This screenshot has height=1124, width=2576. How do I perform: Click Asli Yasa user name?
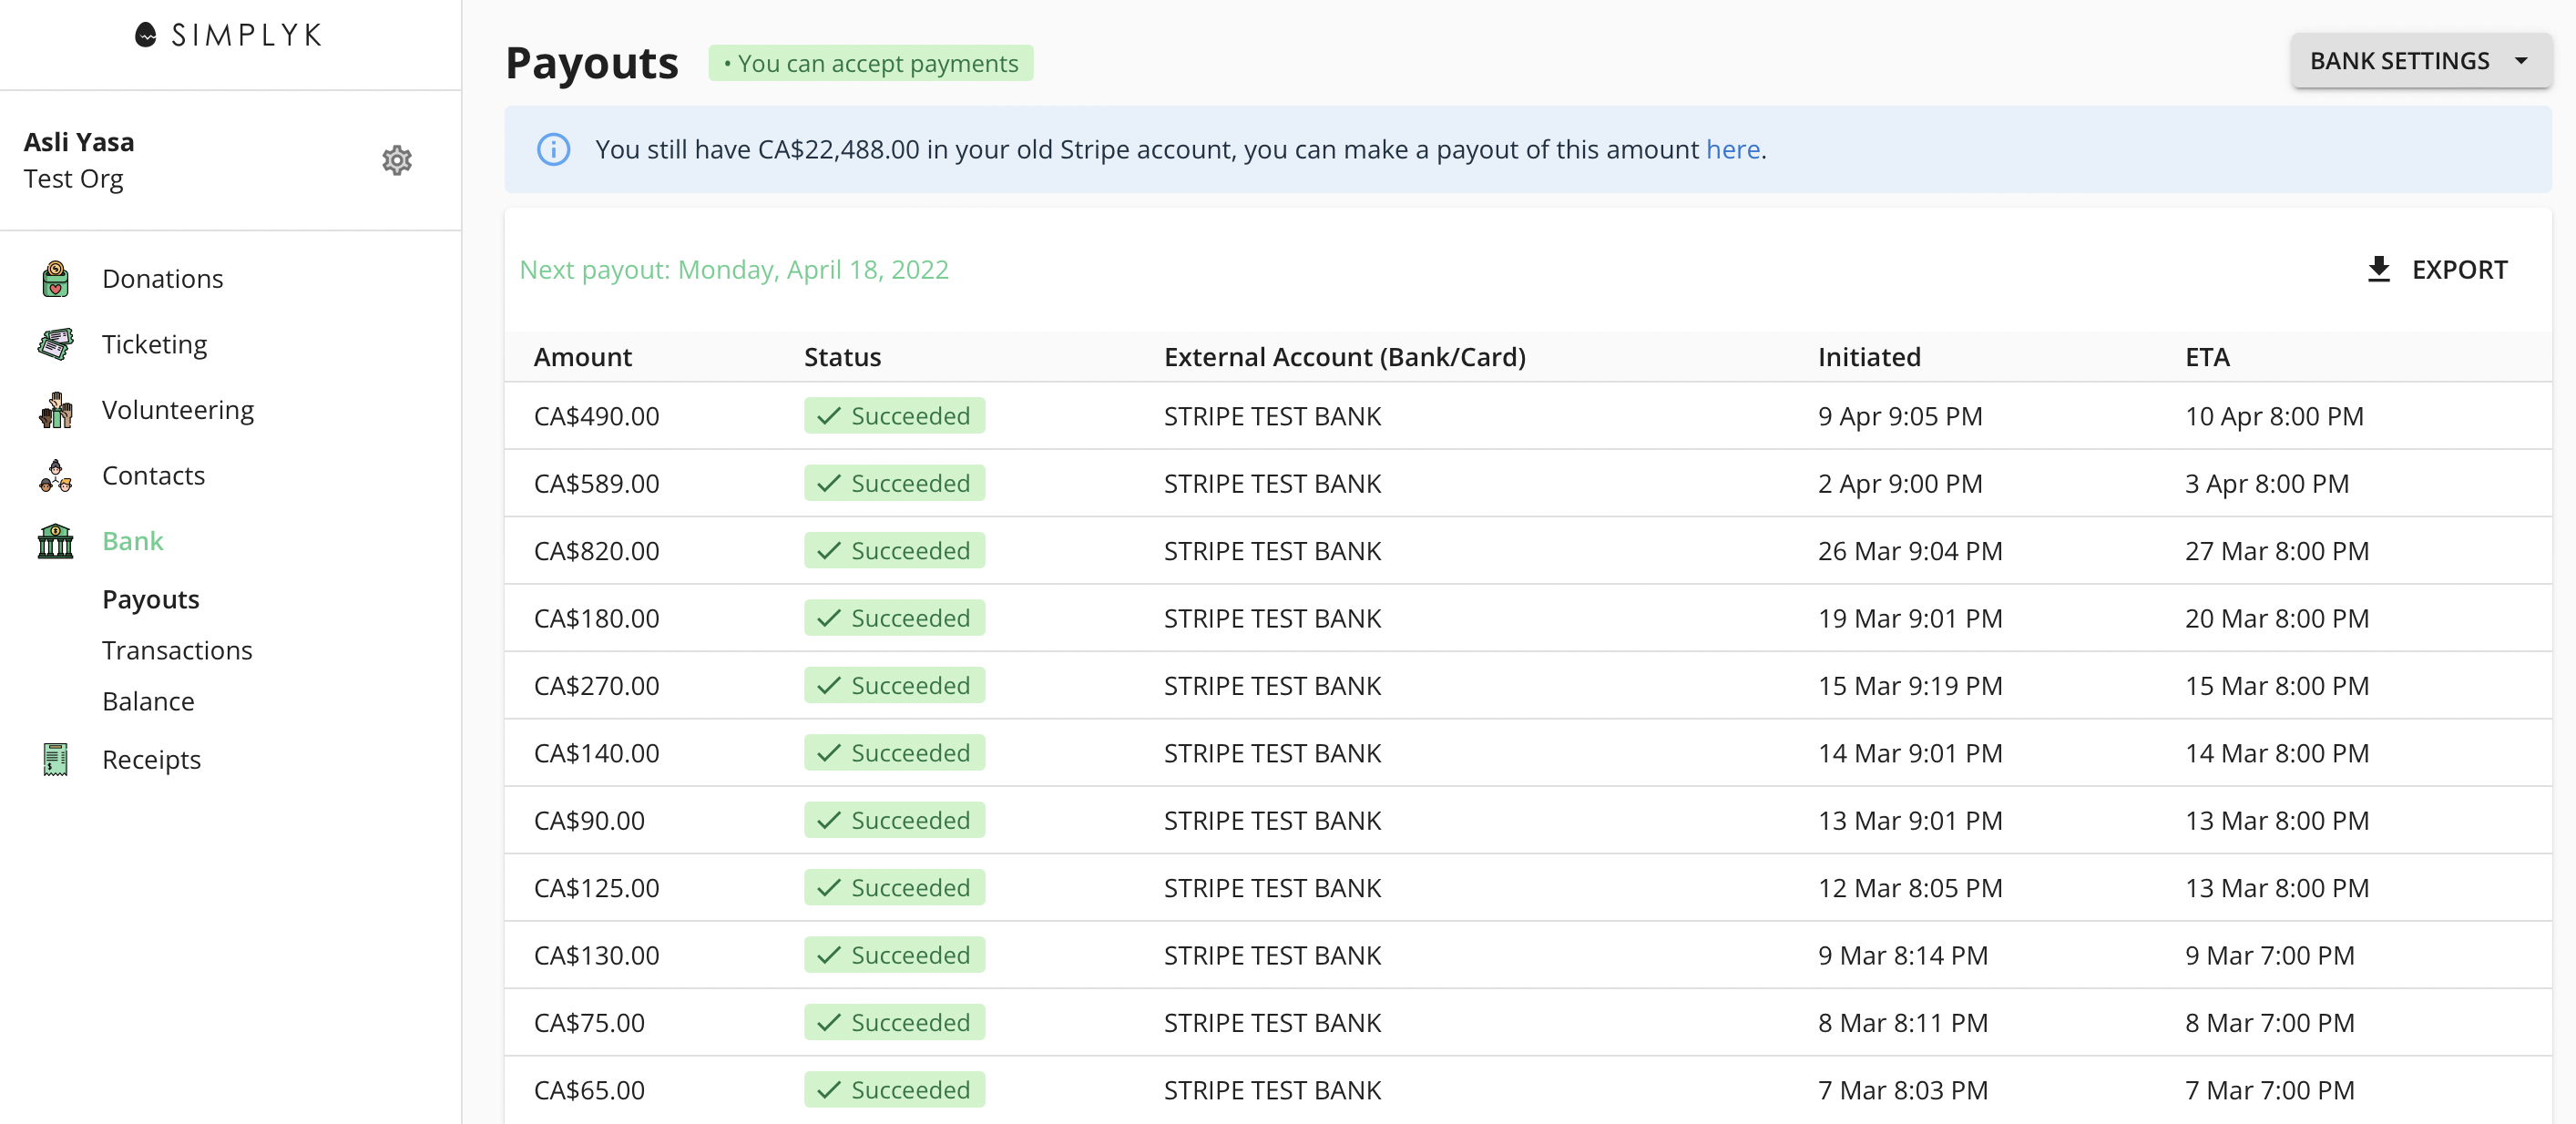(x=79, y=142)
